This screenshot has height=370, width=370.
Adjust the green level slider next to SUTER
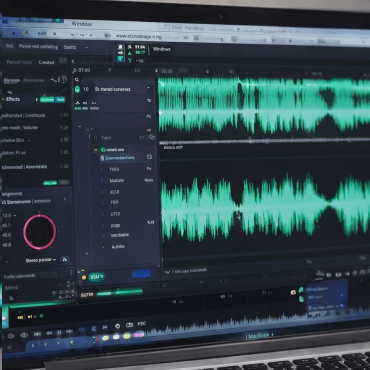[119, 293]
